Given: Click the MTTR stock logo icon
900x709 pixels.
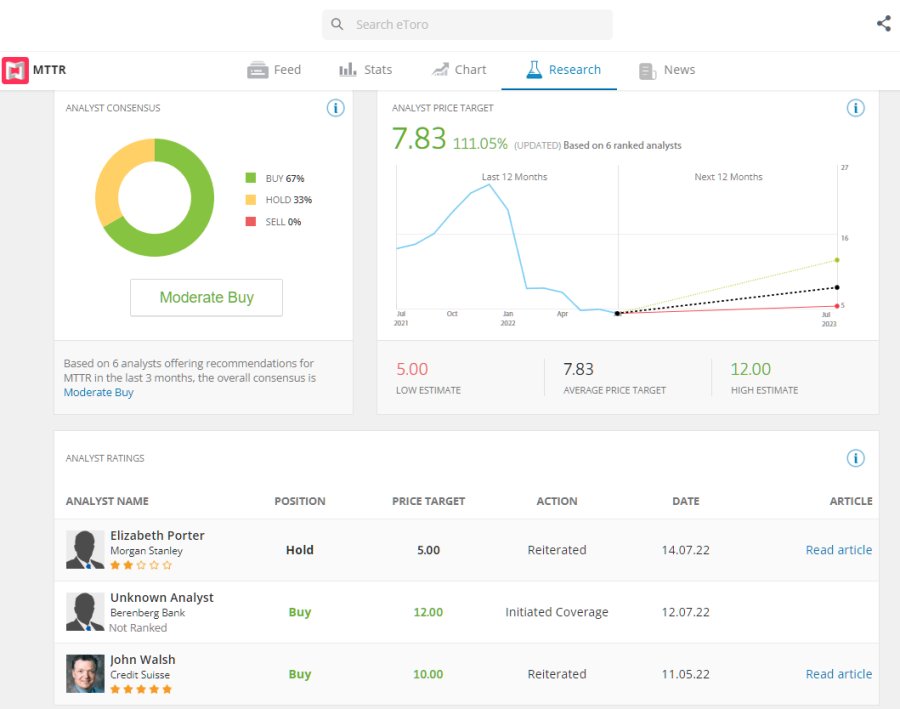Looking at the screenshot, I should click(x=15, y=70).
